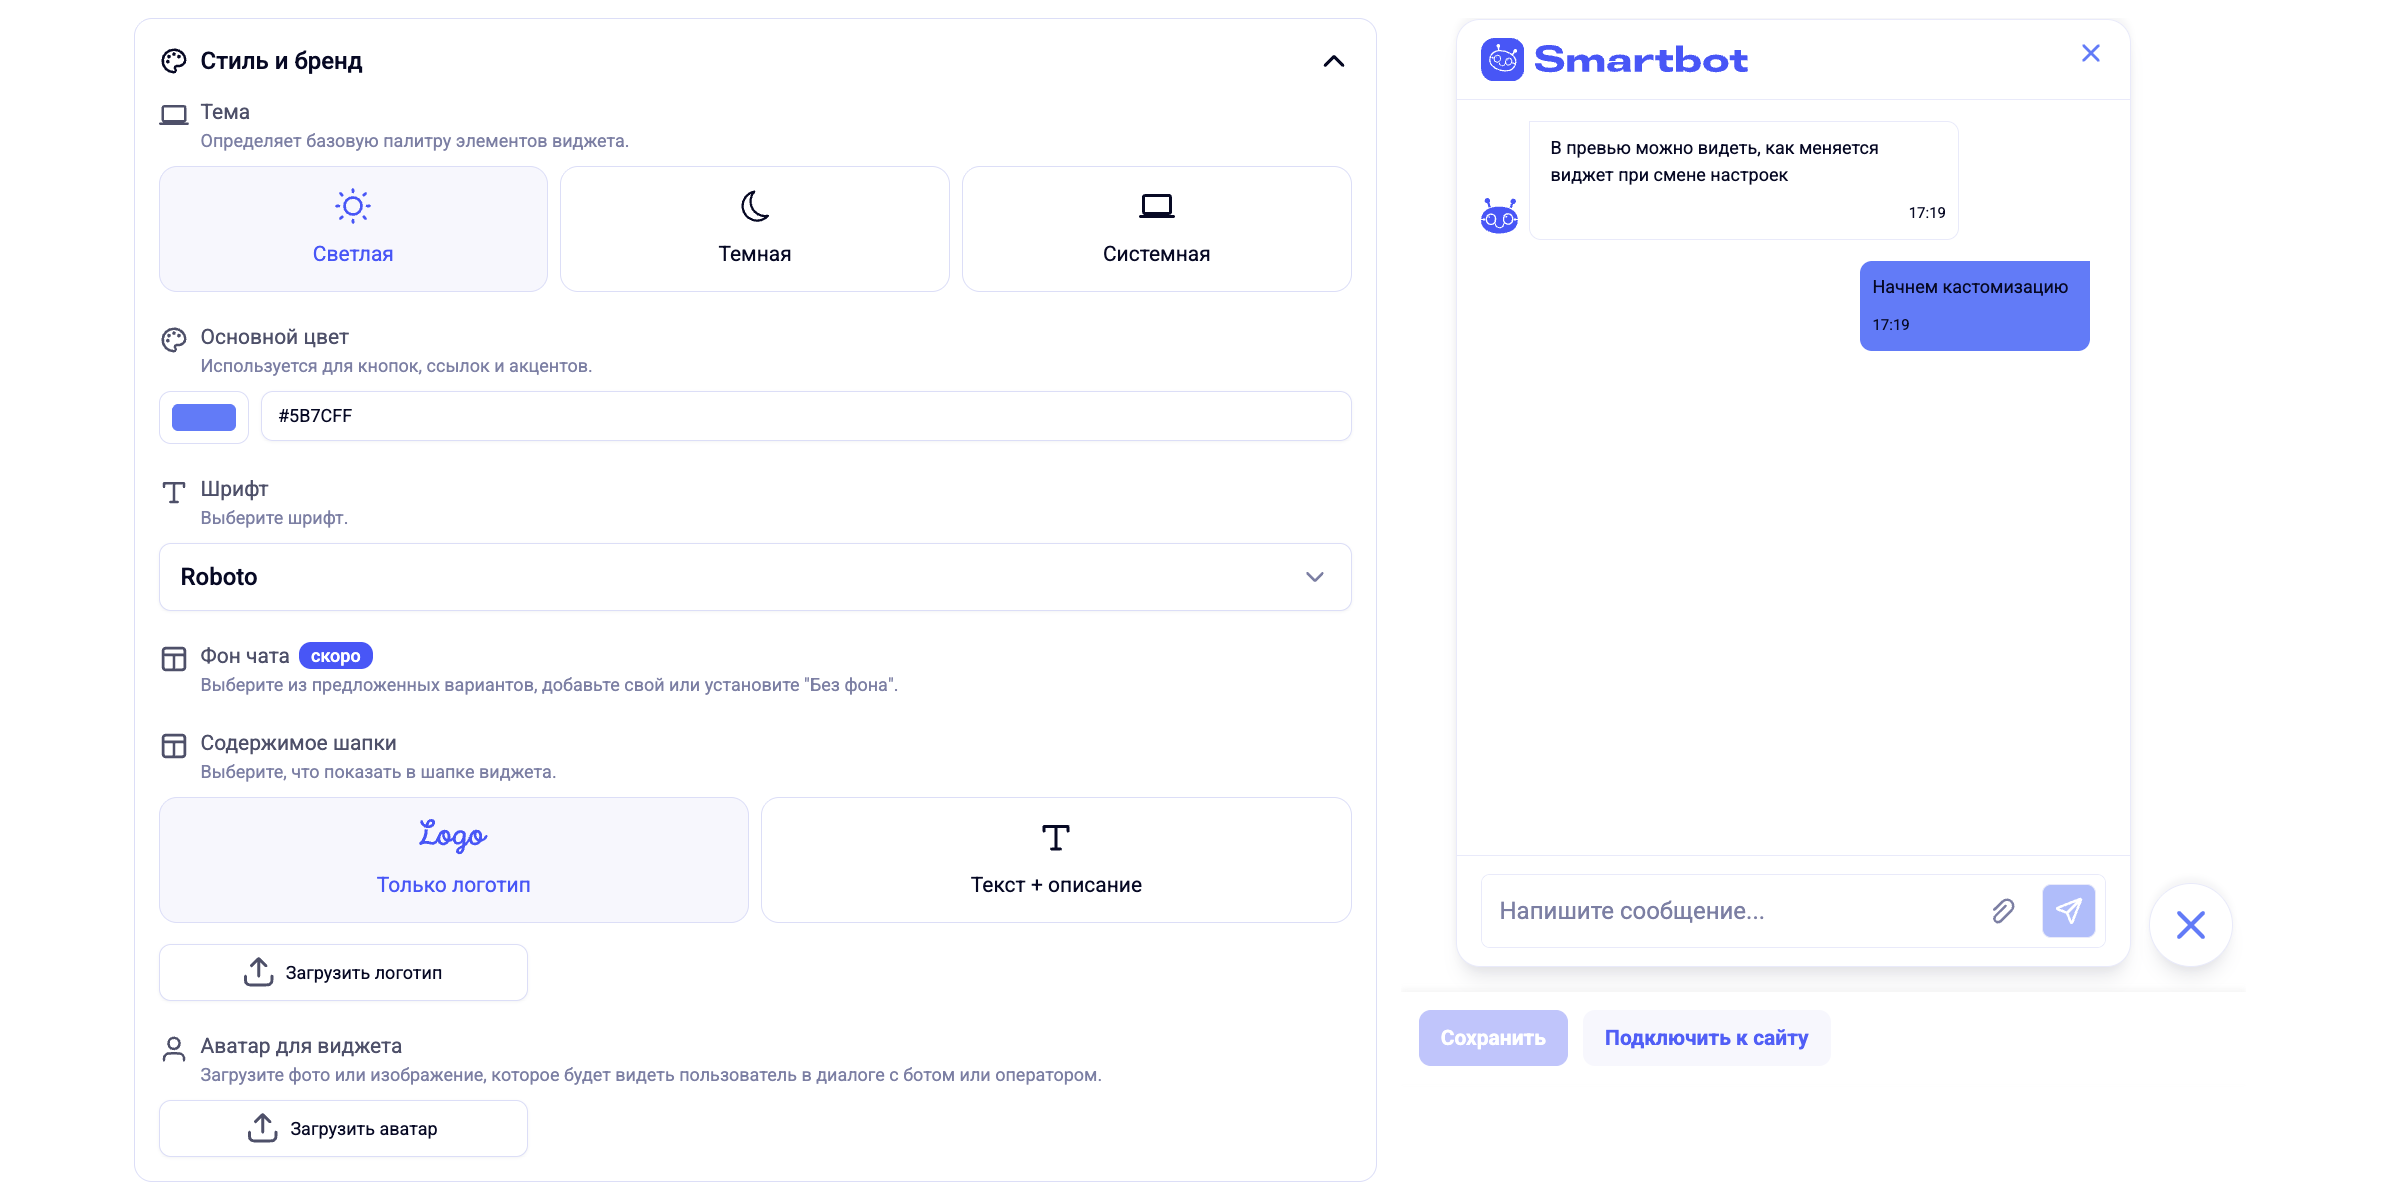Click the palette icon next to Стиль и бренд
Viewport: 2382px width, 1194px height.
[174, 61]
